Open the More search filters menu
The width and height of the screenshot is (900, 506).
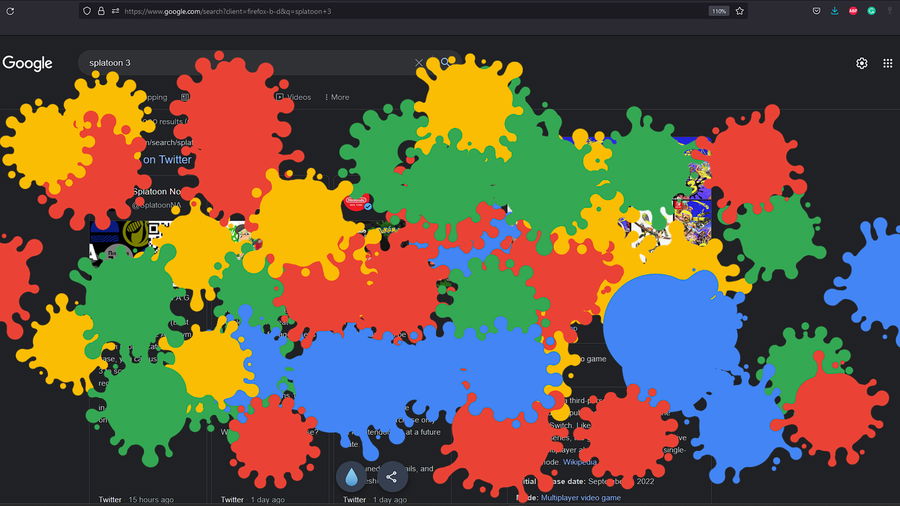pyautogui.click(x=337, y=97)
